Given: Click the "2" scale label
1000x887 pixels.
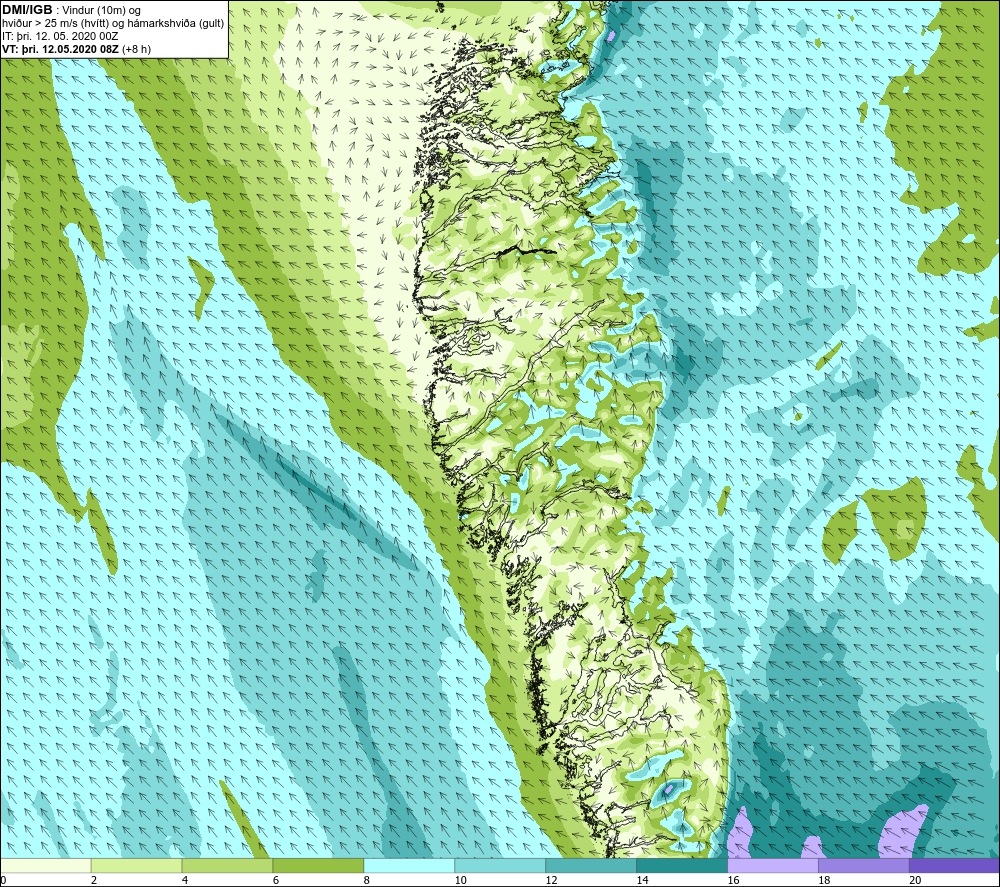Looking at the screenshot, I should [94, 880].
